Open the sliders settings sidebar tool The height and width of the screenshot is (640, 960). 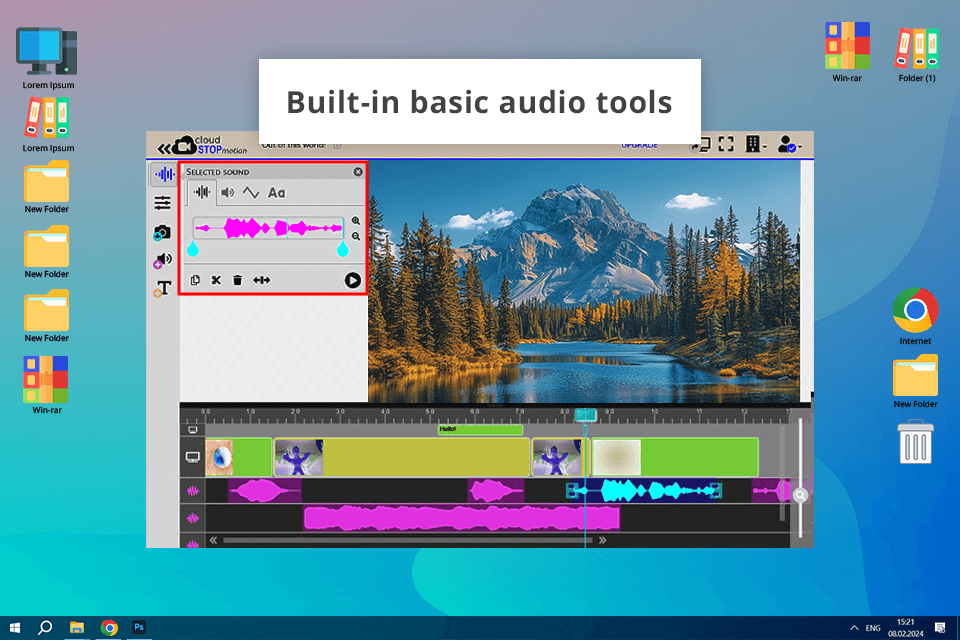coord(162,203)
